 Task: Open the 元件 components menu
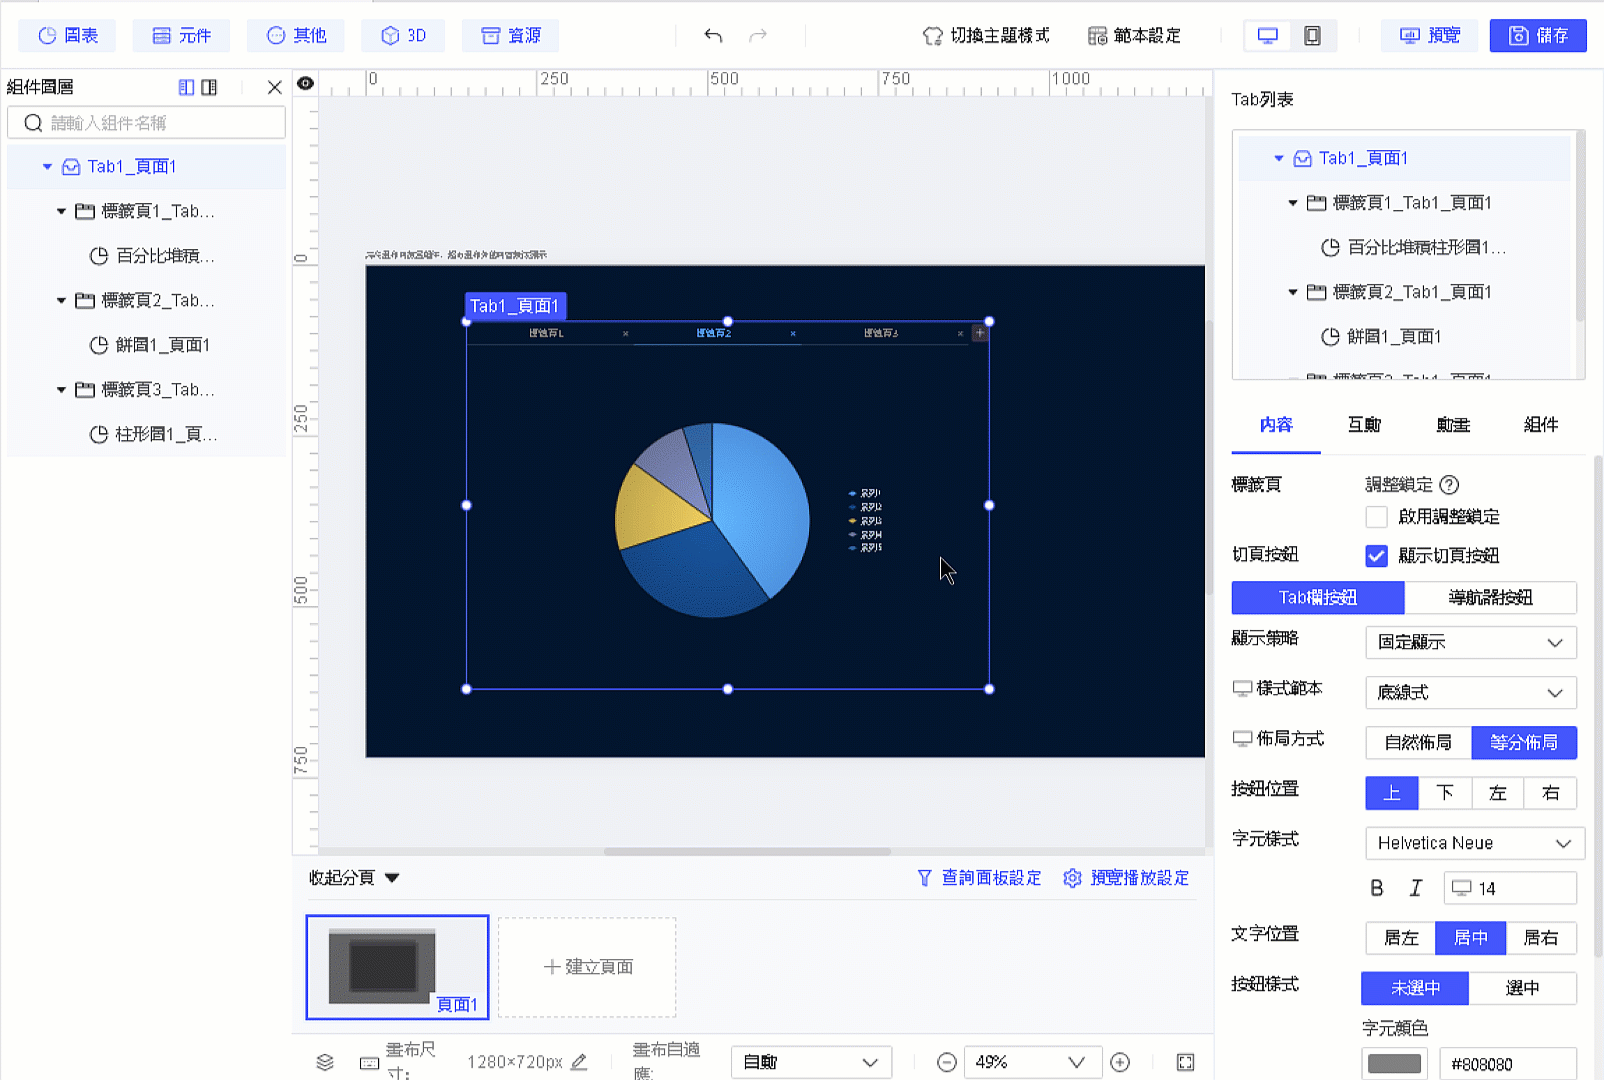tap(181, 36)
